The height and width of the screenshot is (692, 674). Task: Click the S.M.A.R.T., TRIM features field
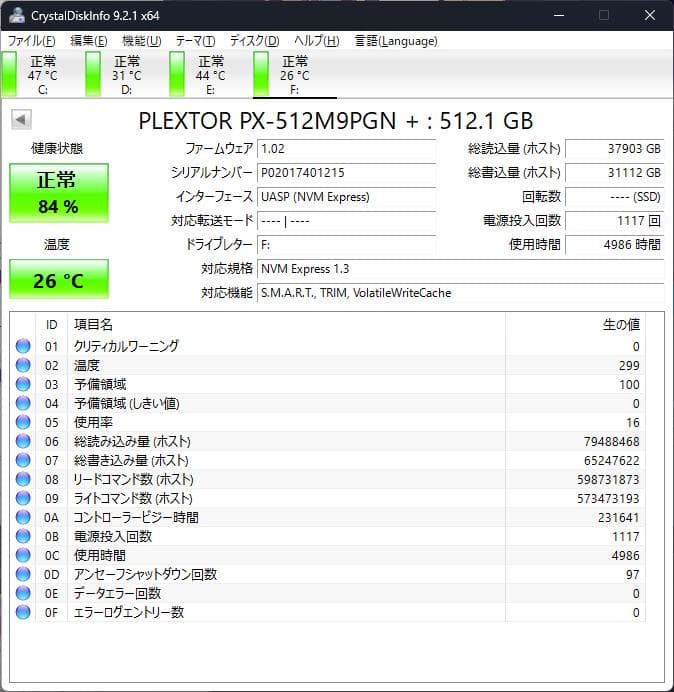click(461, 293)
